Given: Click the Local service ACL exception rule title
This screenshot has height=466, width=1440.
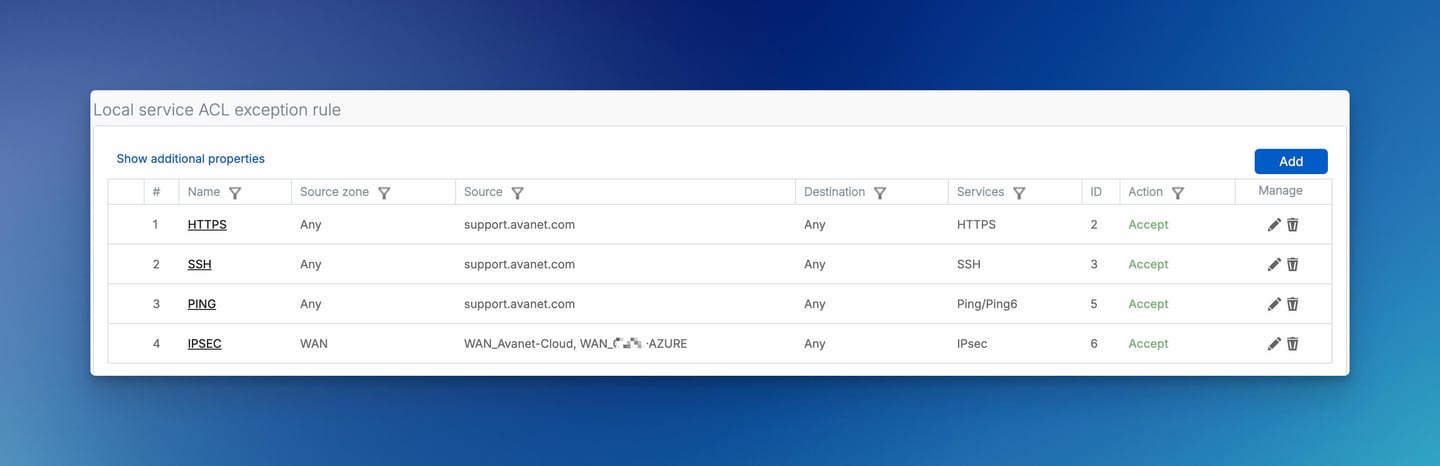Looking at the screenshot, I should [x=217, y=110].
